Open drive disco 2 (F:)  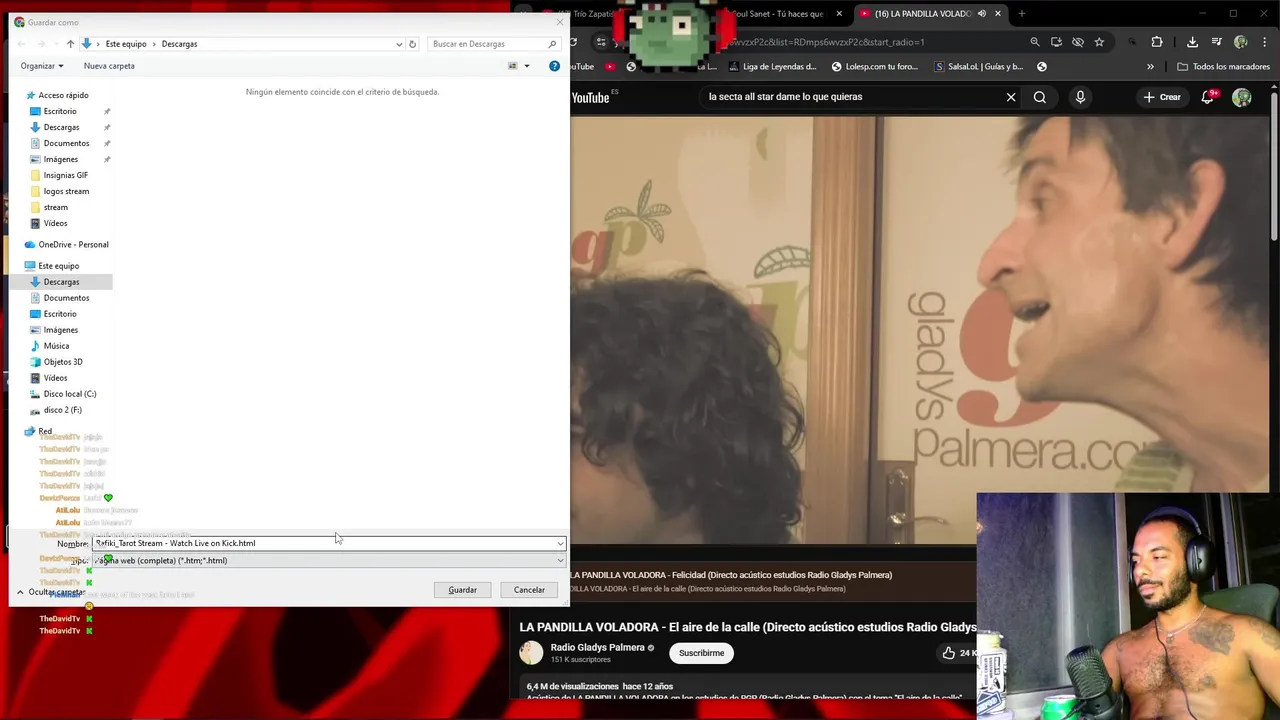pos(62,410)
